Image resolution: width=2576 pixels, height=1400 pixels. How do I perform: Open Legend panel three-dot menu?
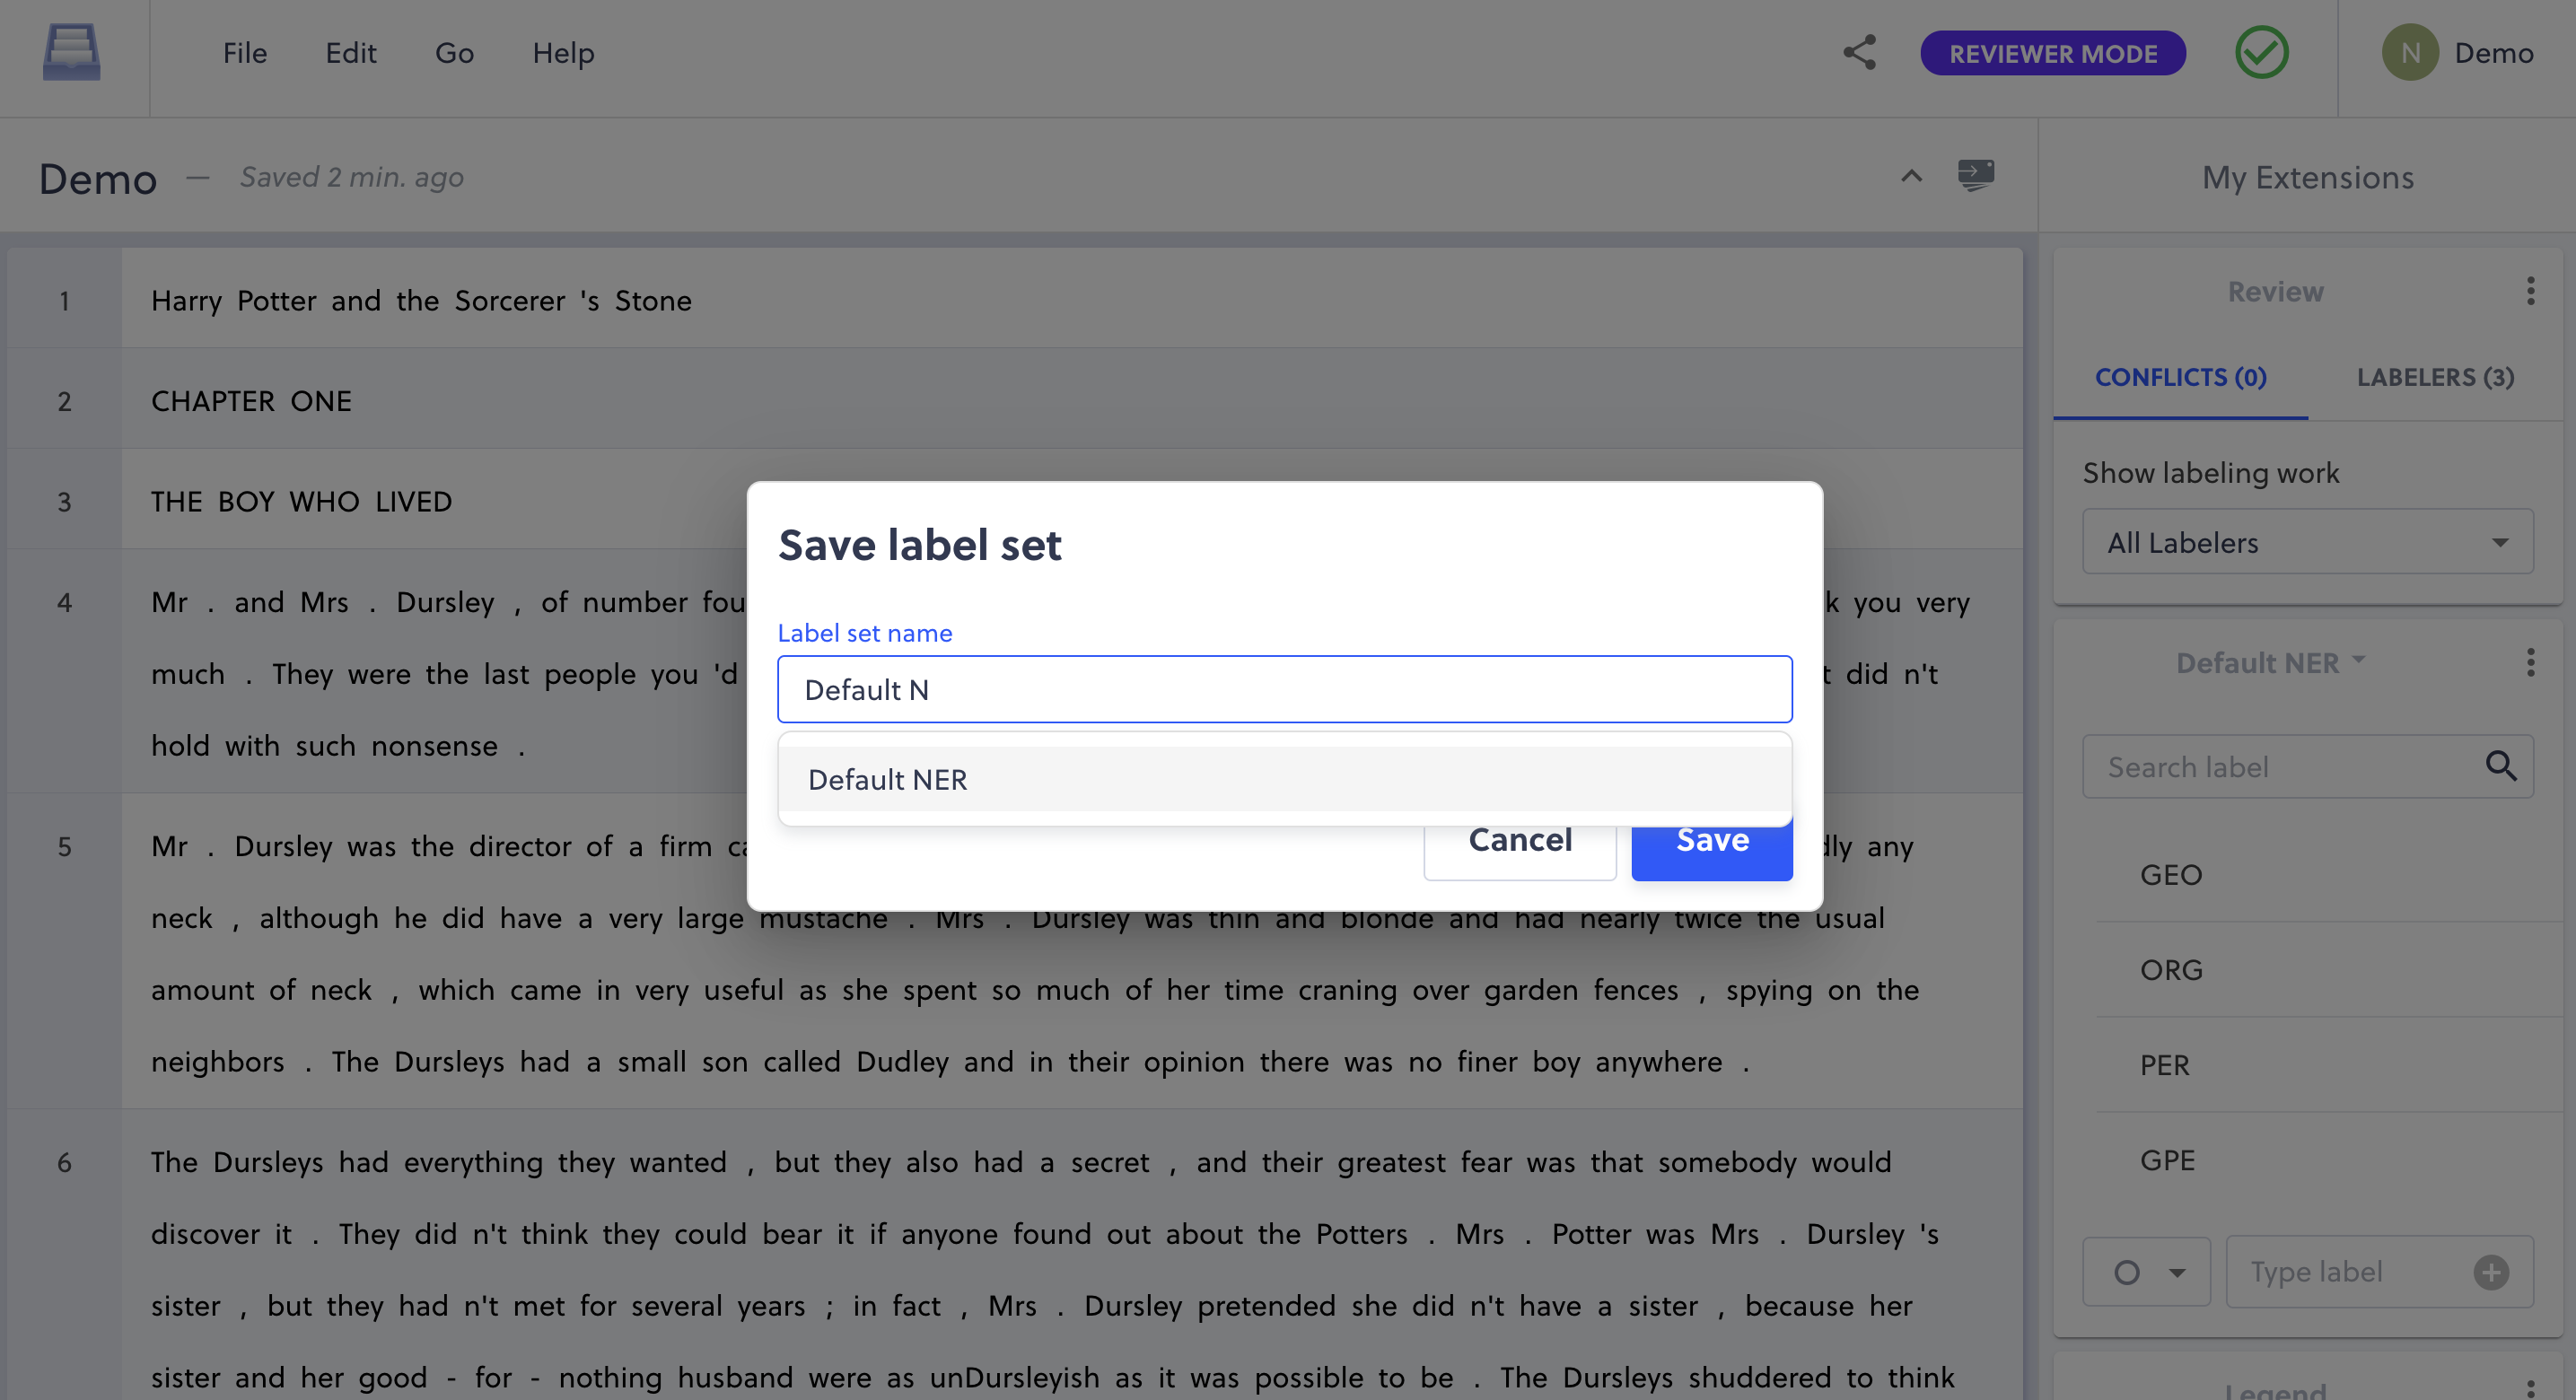point(2530,1388)
